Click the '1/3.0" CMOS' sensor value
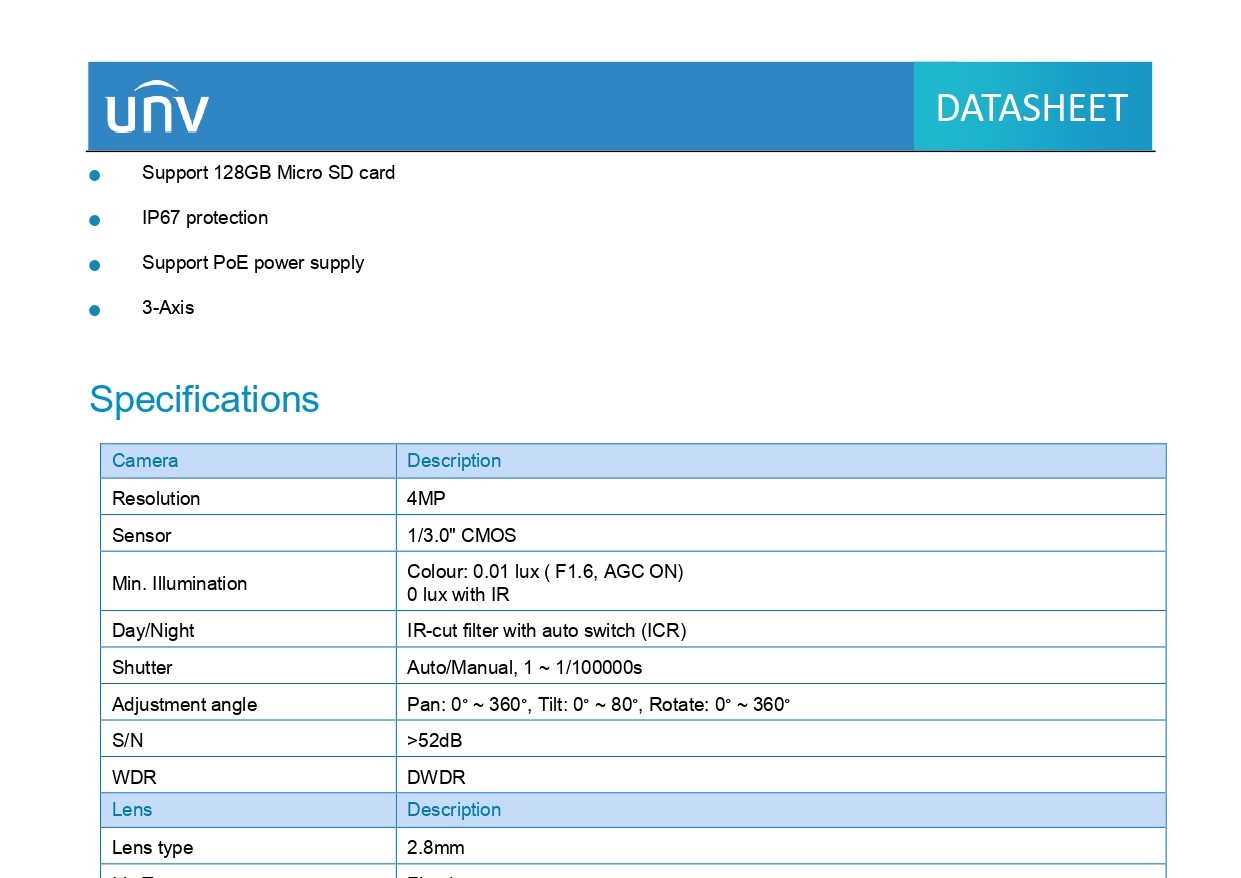This screenshot has height=878, width=1241. pos(461,535)
